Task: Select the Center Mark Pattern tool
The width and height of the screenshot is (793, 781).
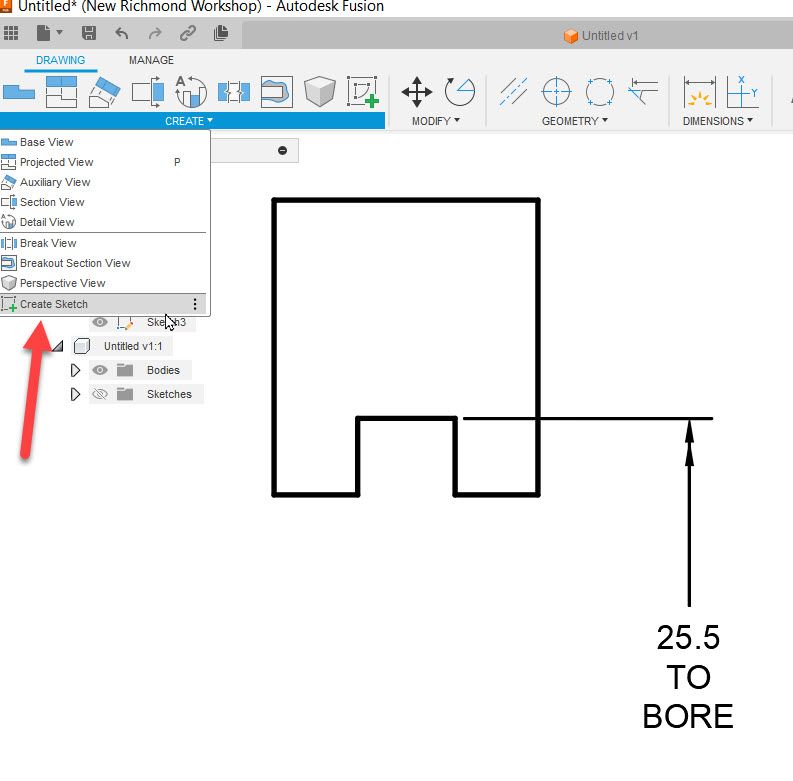Action: [x=599, y=92]
